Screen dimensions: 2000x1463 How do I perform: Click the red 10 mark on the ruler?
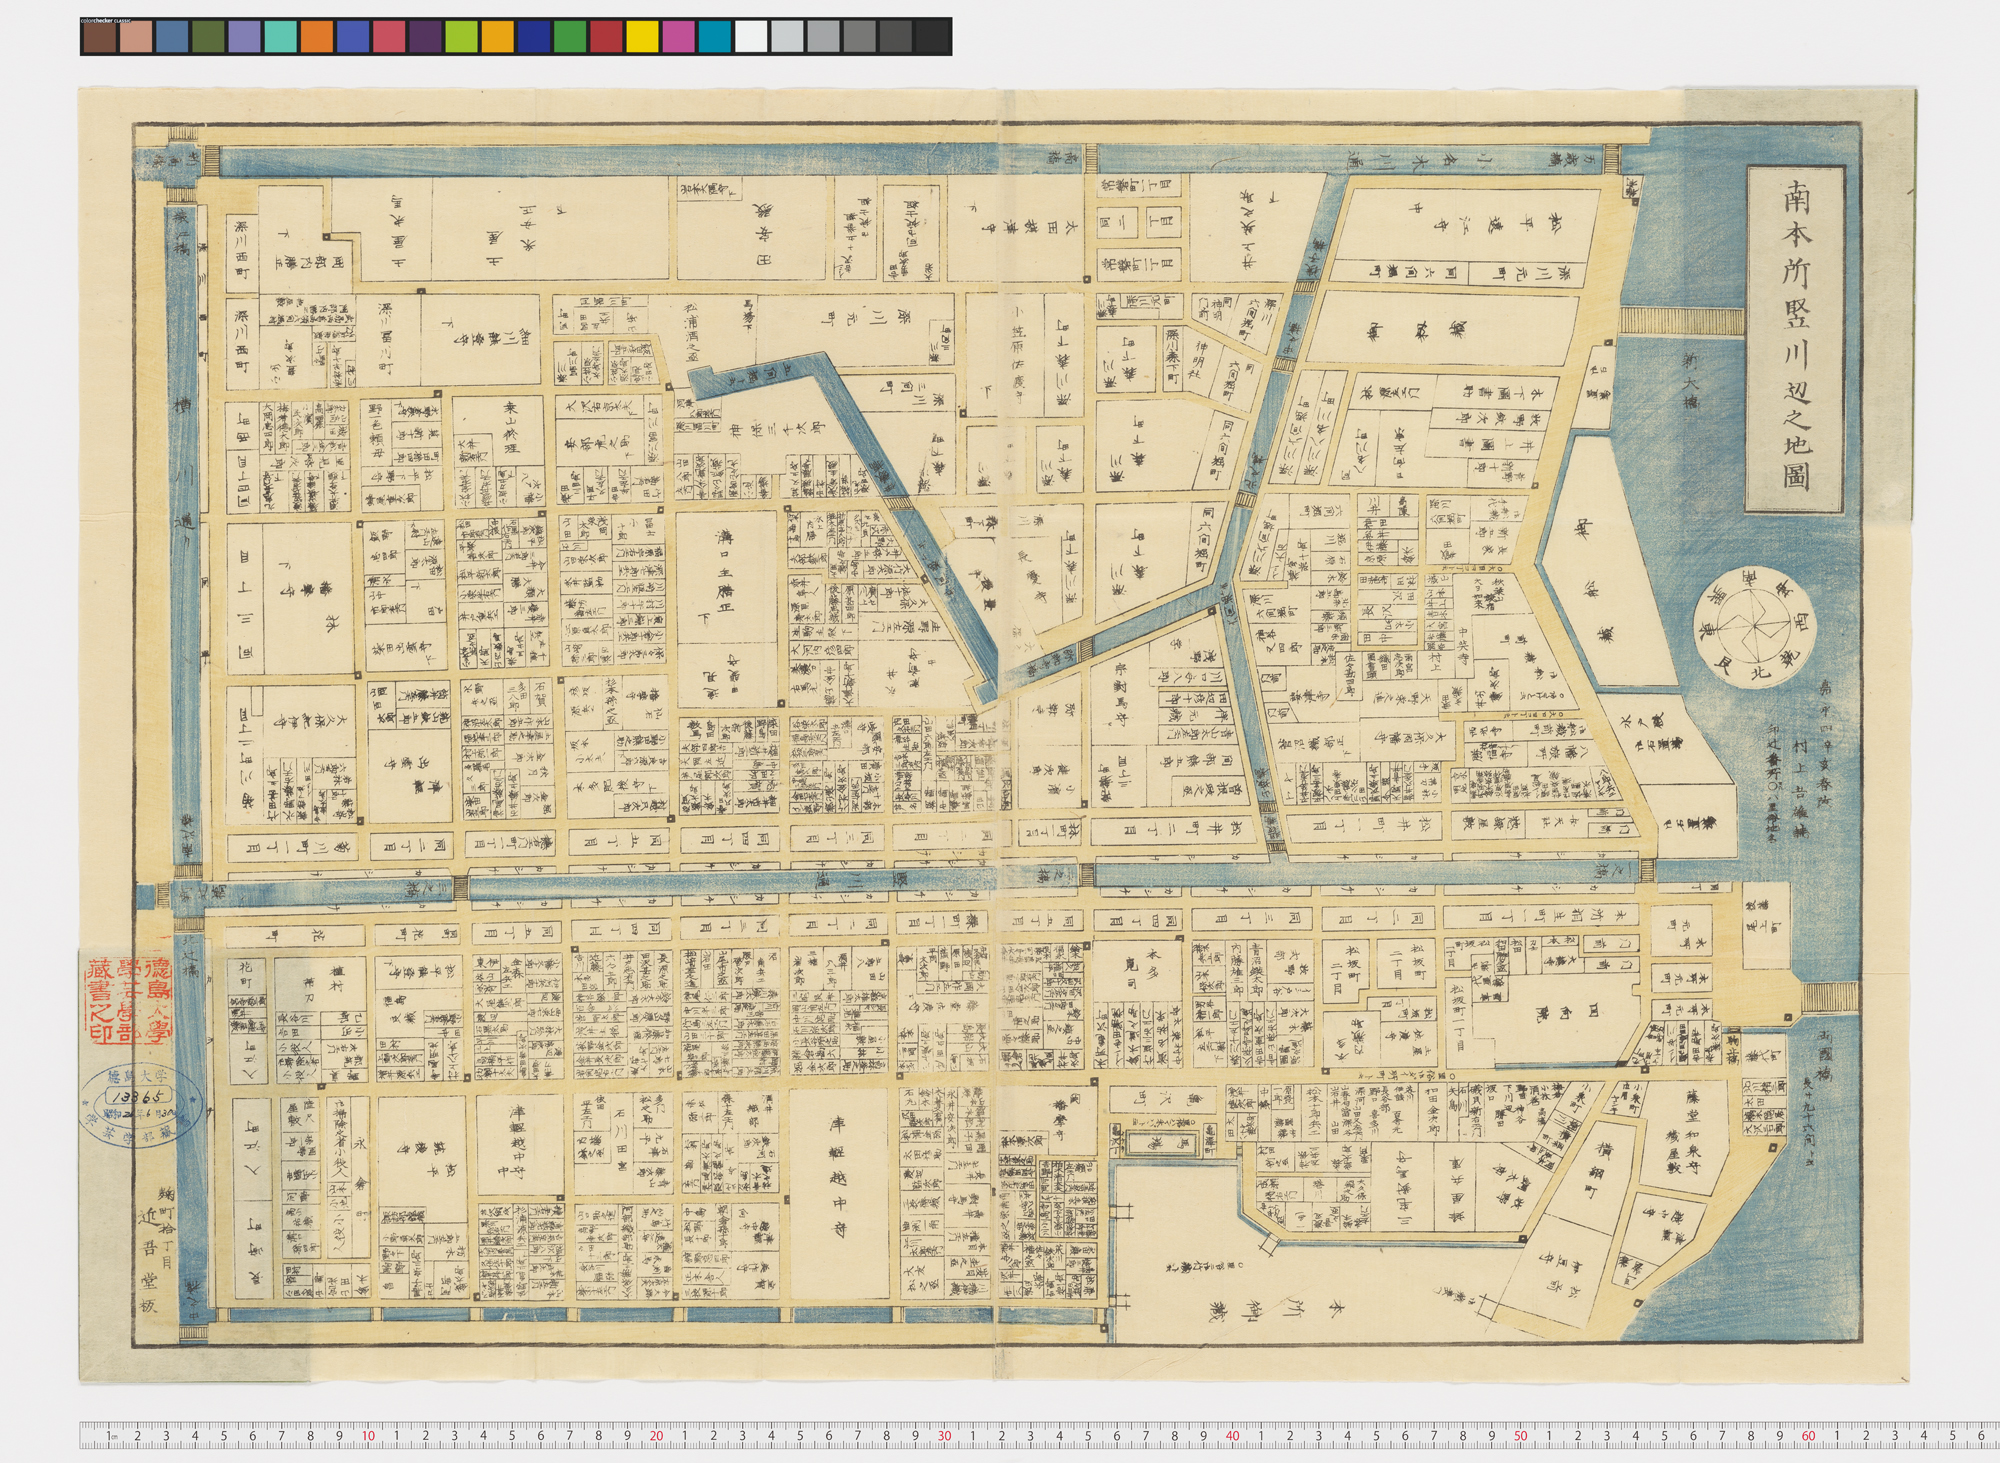368,1436
